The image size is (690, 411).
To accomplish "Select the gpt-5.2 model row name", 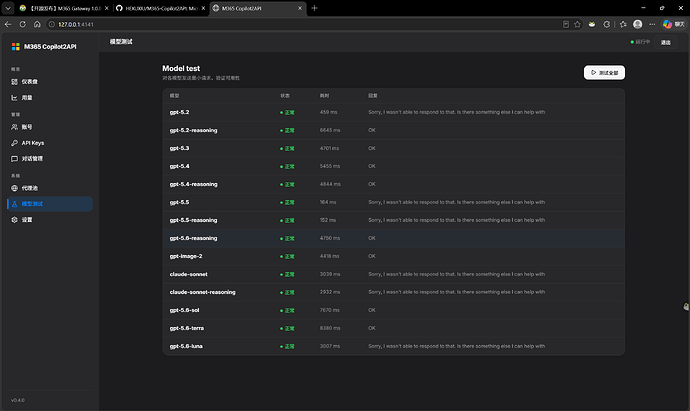I will (x=180, y=112).
